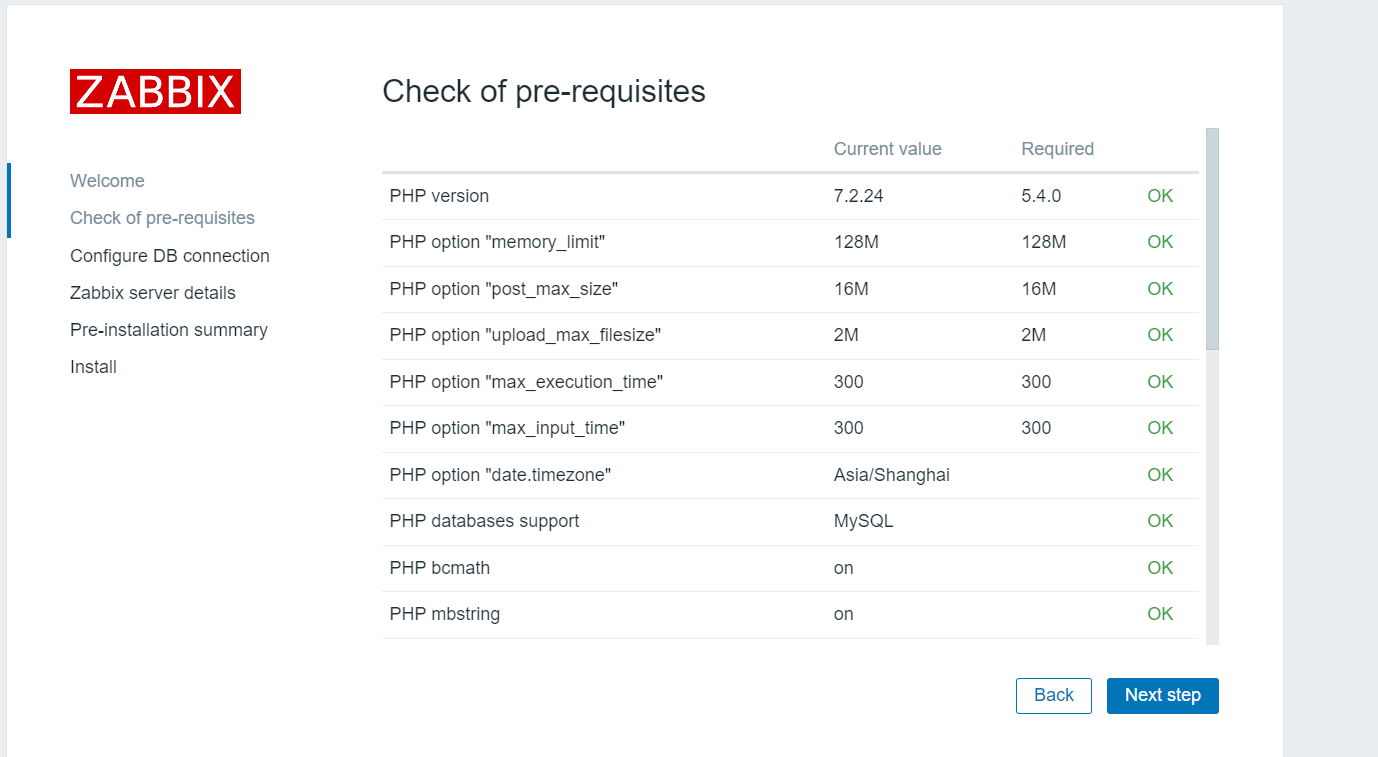
Task: Click the scrollbar track below the thumb
Action: [x=1212, y=497]
